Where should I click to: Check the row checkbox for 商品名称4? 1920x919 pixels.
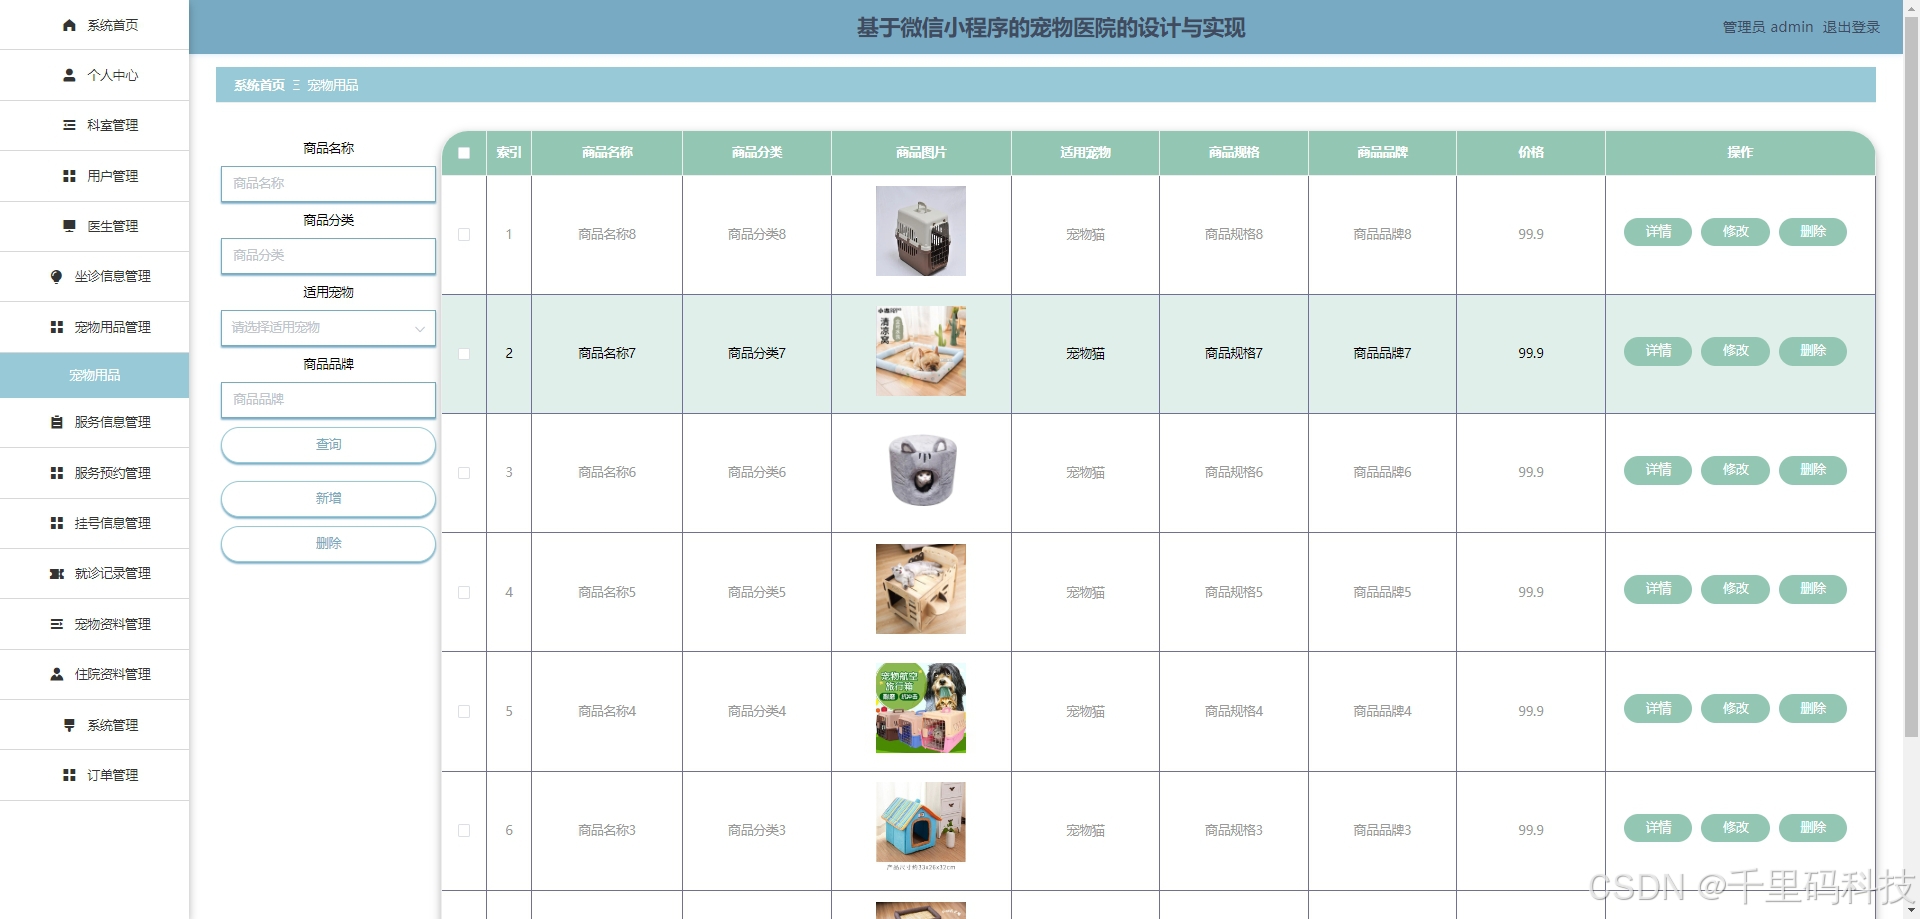[x=464, y=711]
